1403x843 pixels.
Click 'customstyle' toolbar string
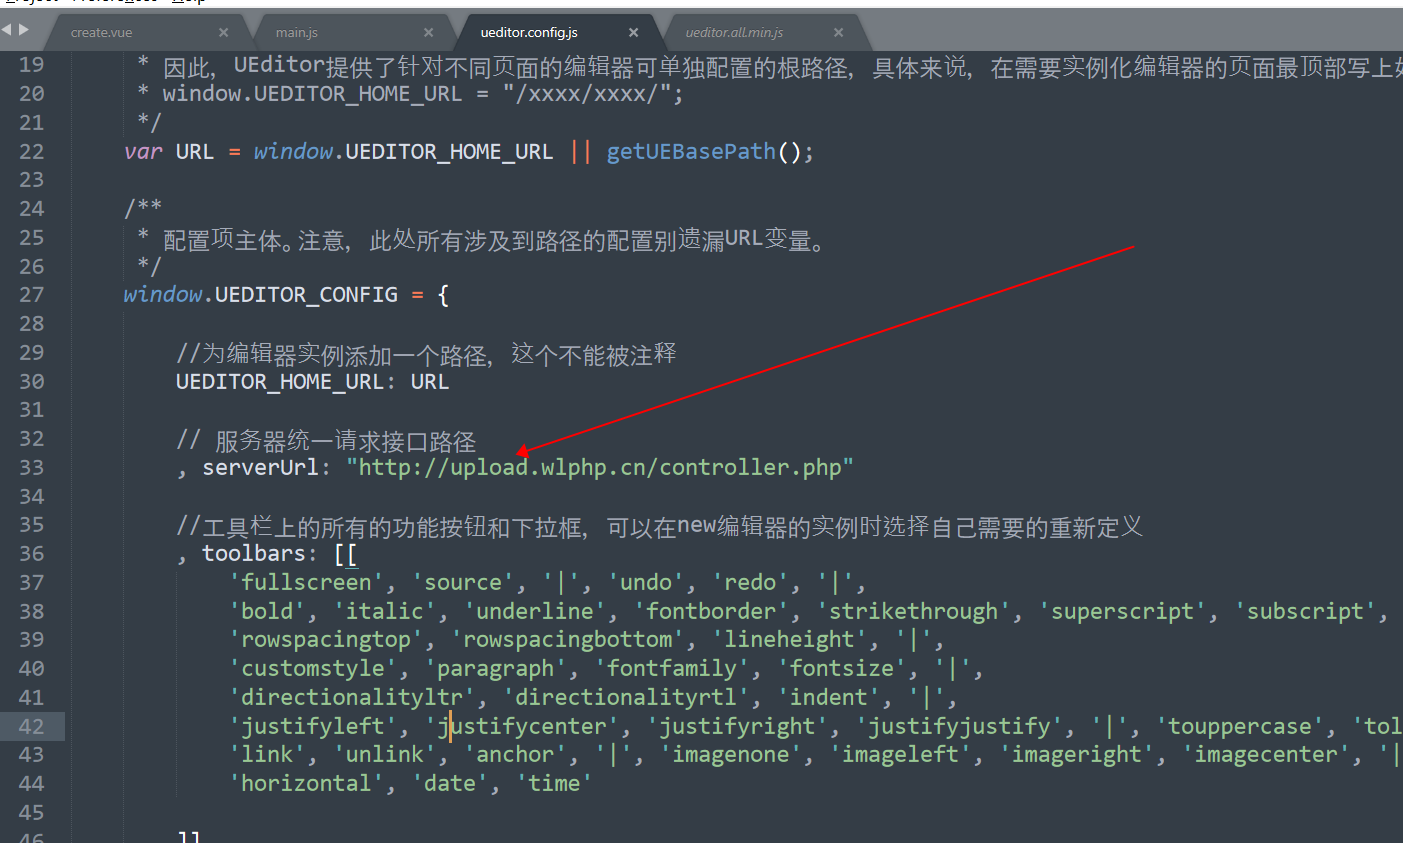point(313,669)
